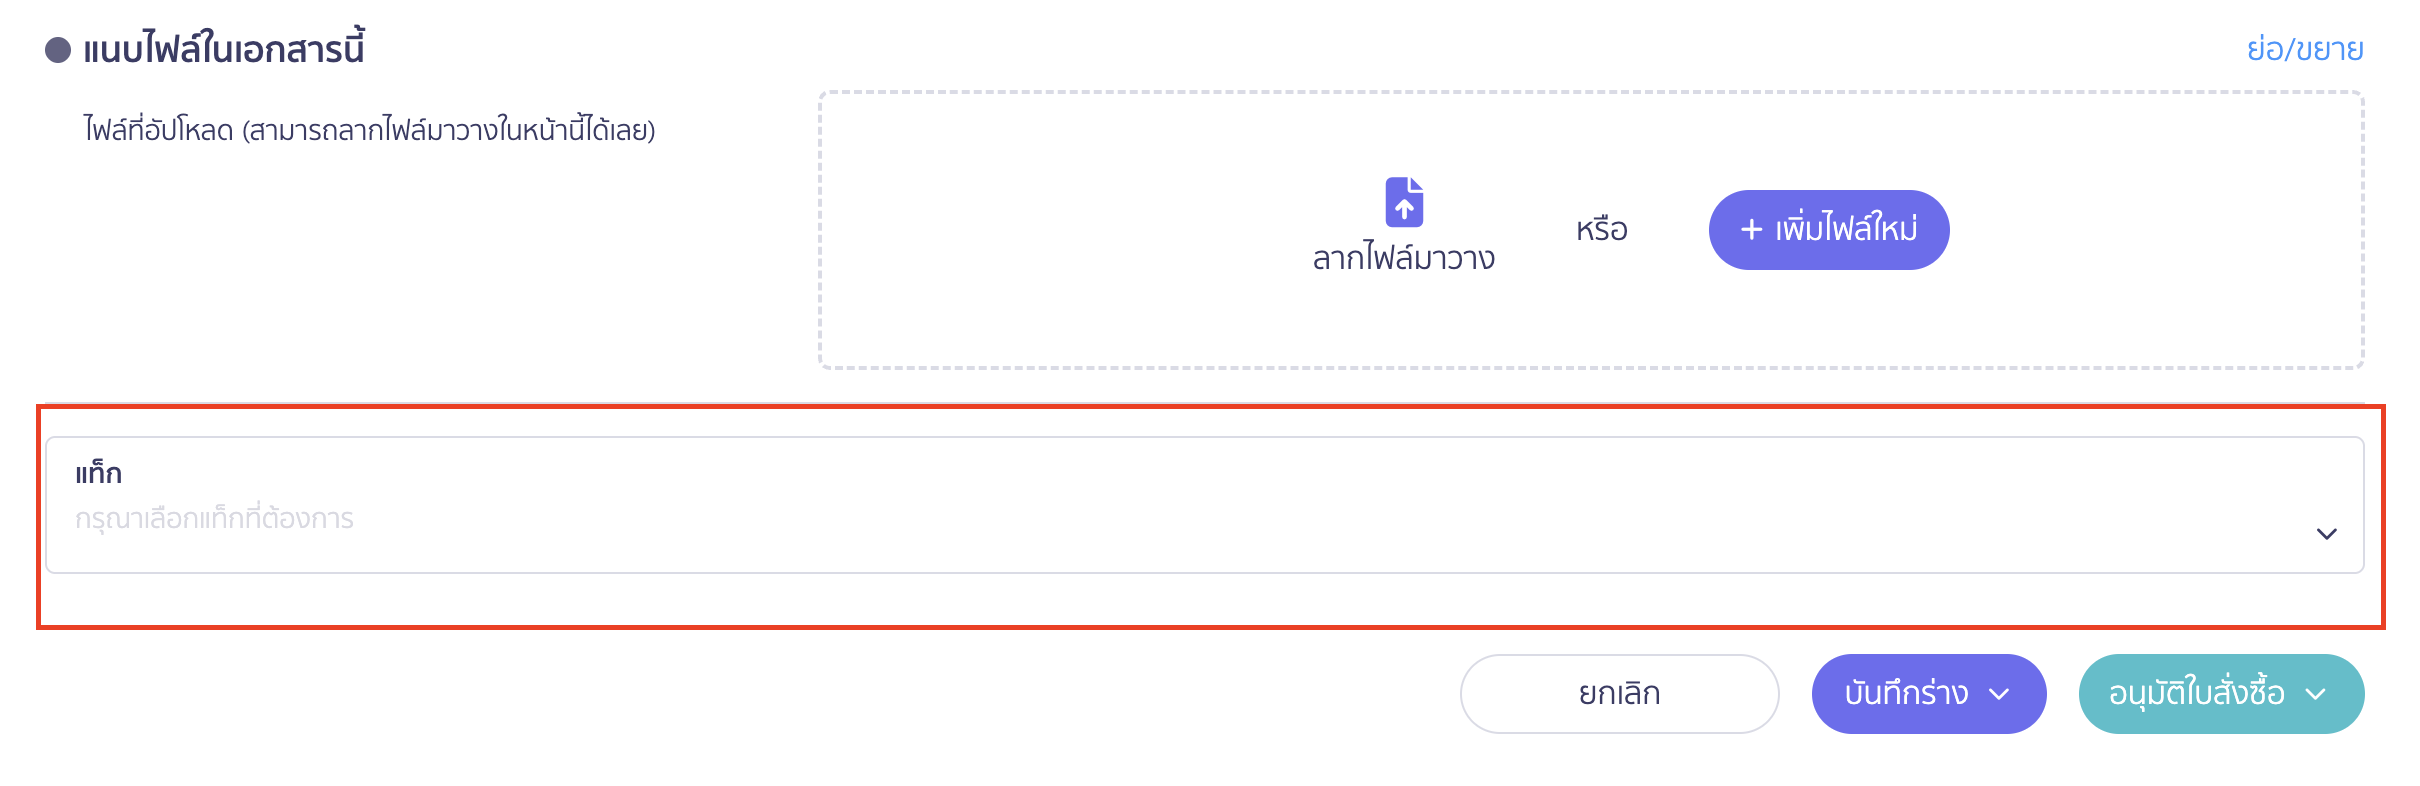2420x786 pixels.
Task: Add a new file with เพิ่มไฟล์ใหม่ button
Action: click(x=1829, y=230)
